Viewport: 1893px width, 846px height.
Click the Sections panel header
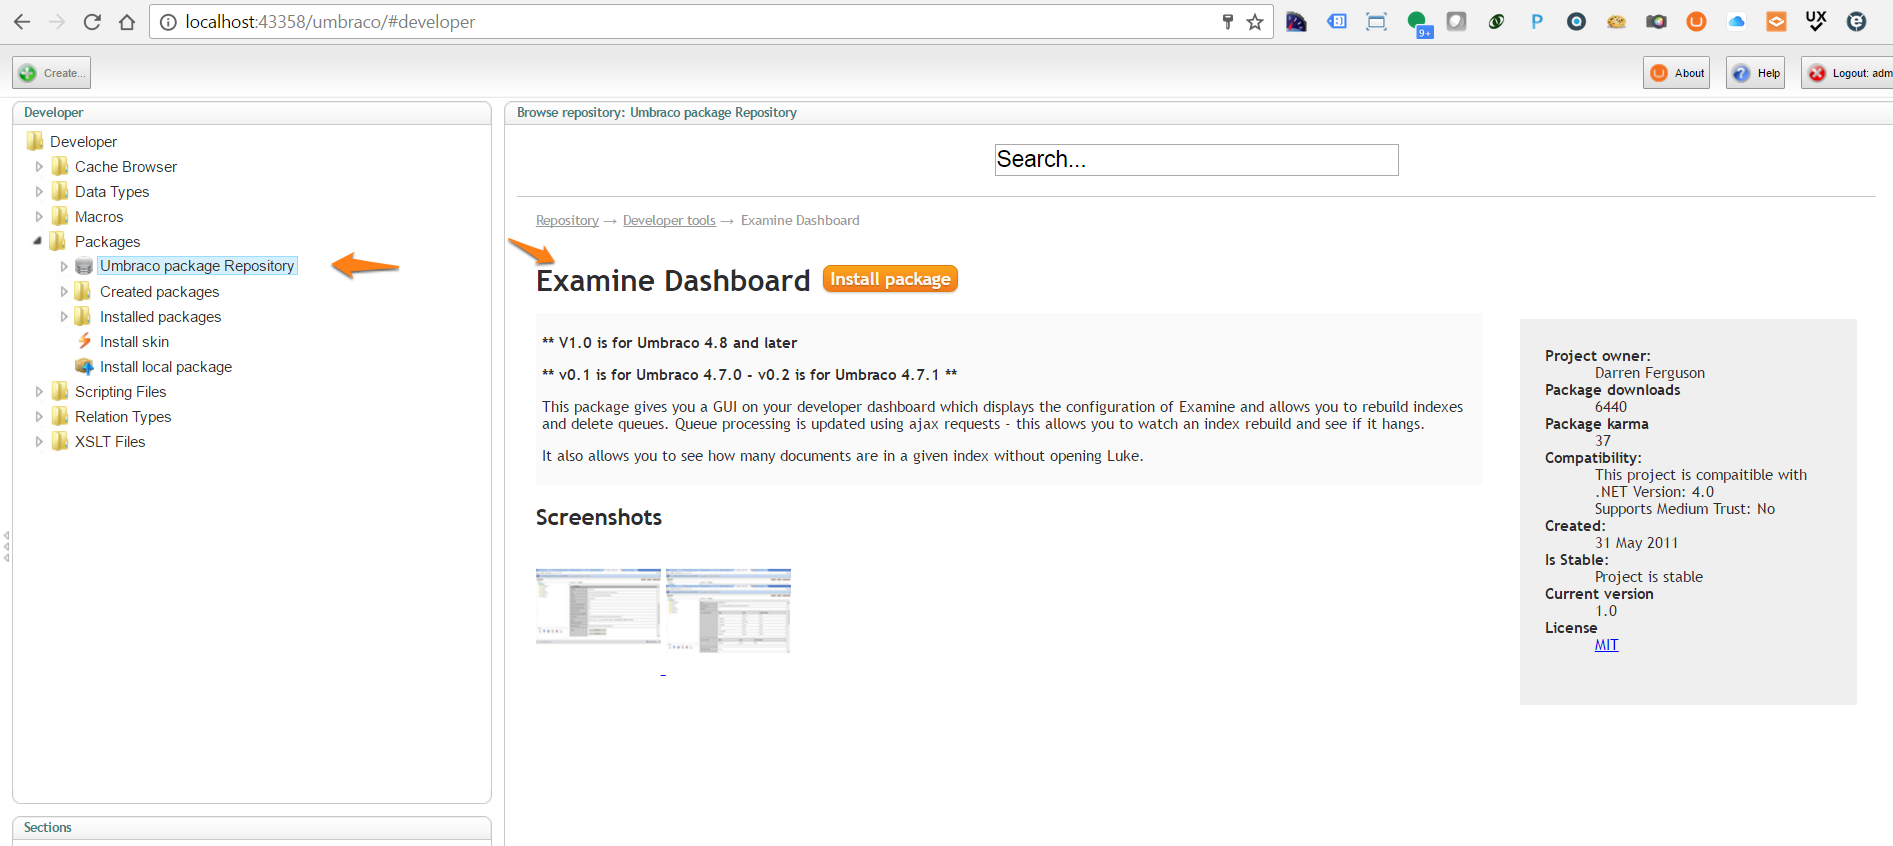pyautogui.click(x=251, y=828)
